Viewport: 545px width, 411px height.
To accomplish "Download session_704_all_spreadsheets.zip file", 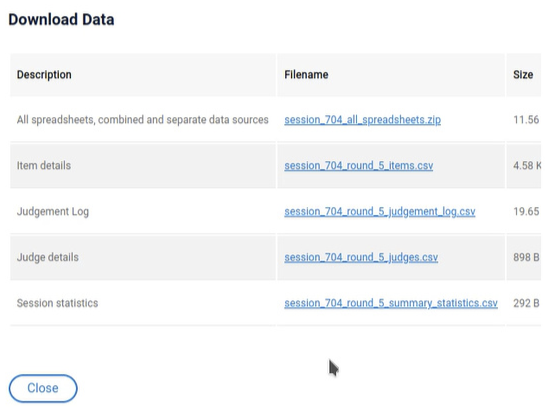I will [362, 120].
